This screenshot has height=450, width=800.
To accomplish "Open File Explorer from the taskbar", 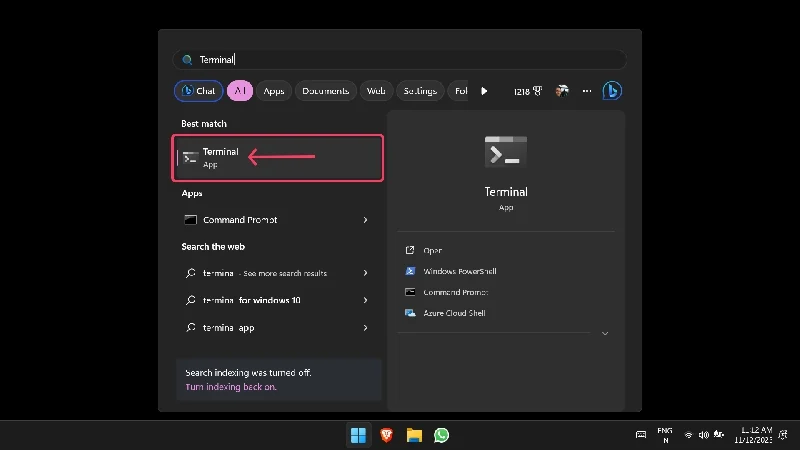I will pos(414,435).
